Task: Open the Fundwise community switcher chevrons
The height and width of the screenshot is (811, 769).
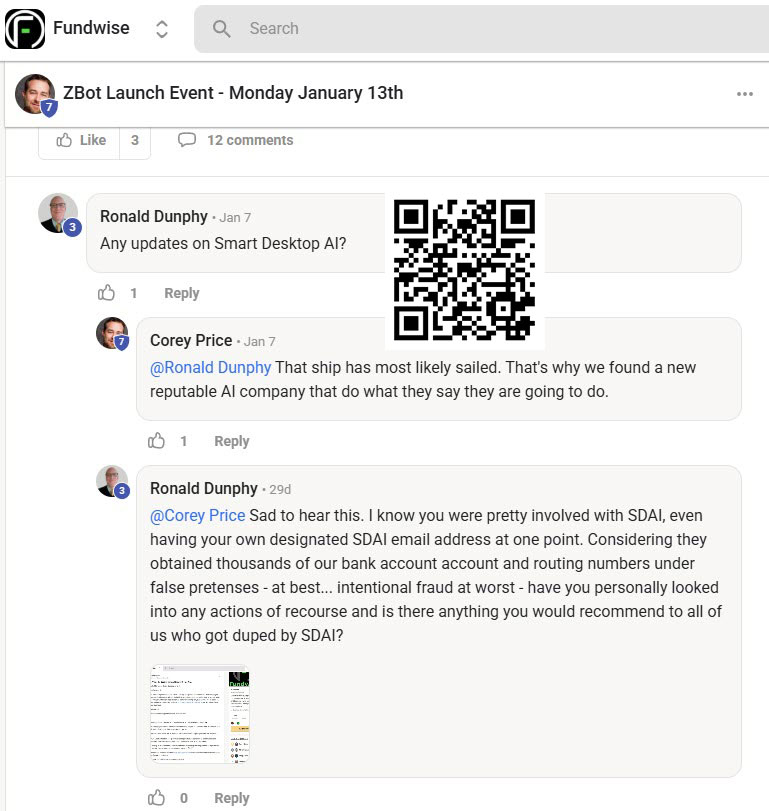Action: click(x=162, y=29)
